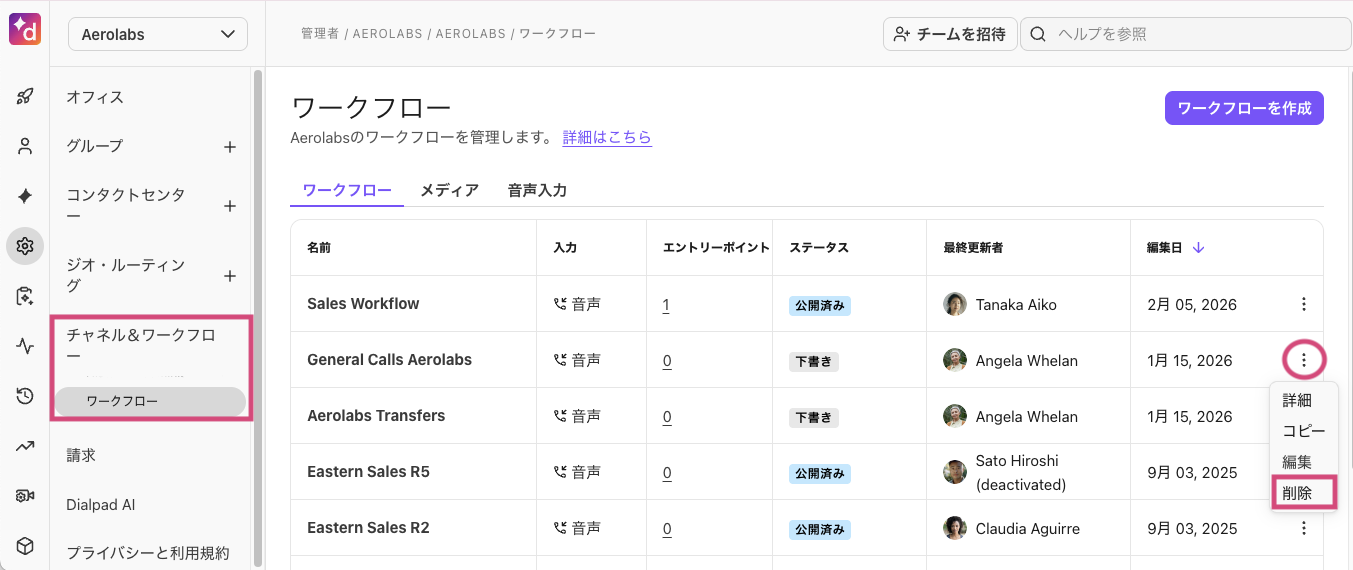Switch to the メディア tab
This screenshot has height=570, width=1353.
(449, 190)
